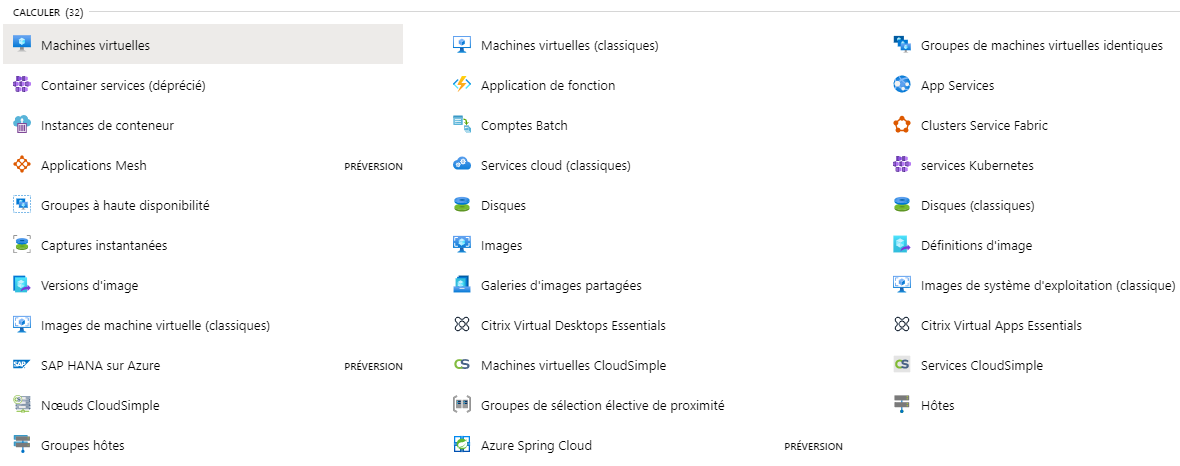Click the SAP HANA sur Azure logo
Screen dimensions: 1180x466
point(22,365)
